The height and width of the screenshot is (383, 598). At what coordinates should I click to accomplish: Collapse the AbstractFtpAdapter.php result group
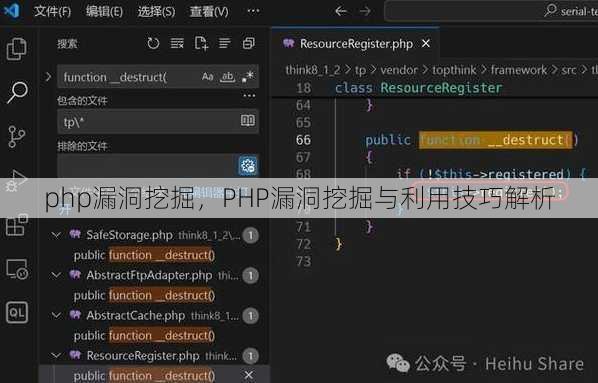pyautogui.click(x=56, y=275)
